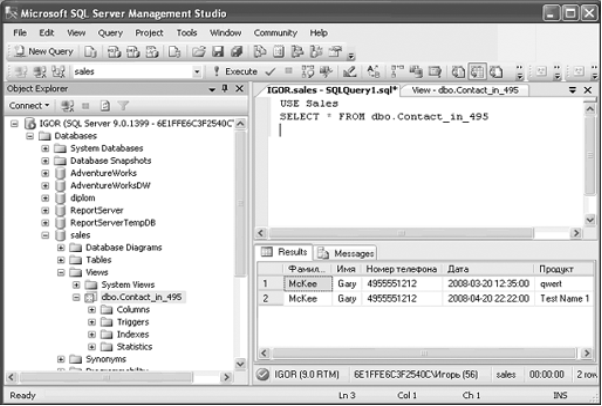The height and width of the screenshot is (406, 602).
Task: Open the Summary page icon
Action: coord(279,51)
